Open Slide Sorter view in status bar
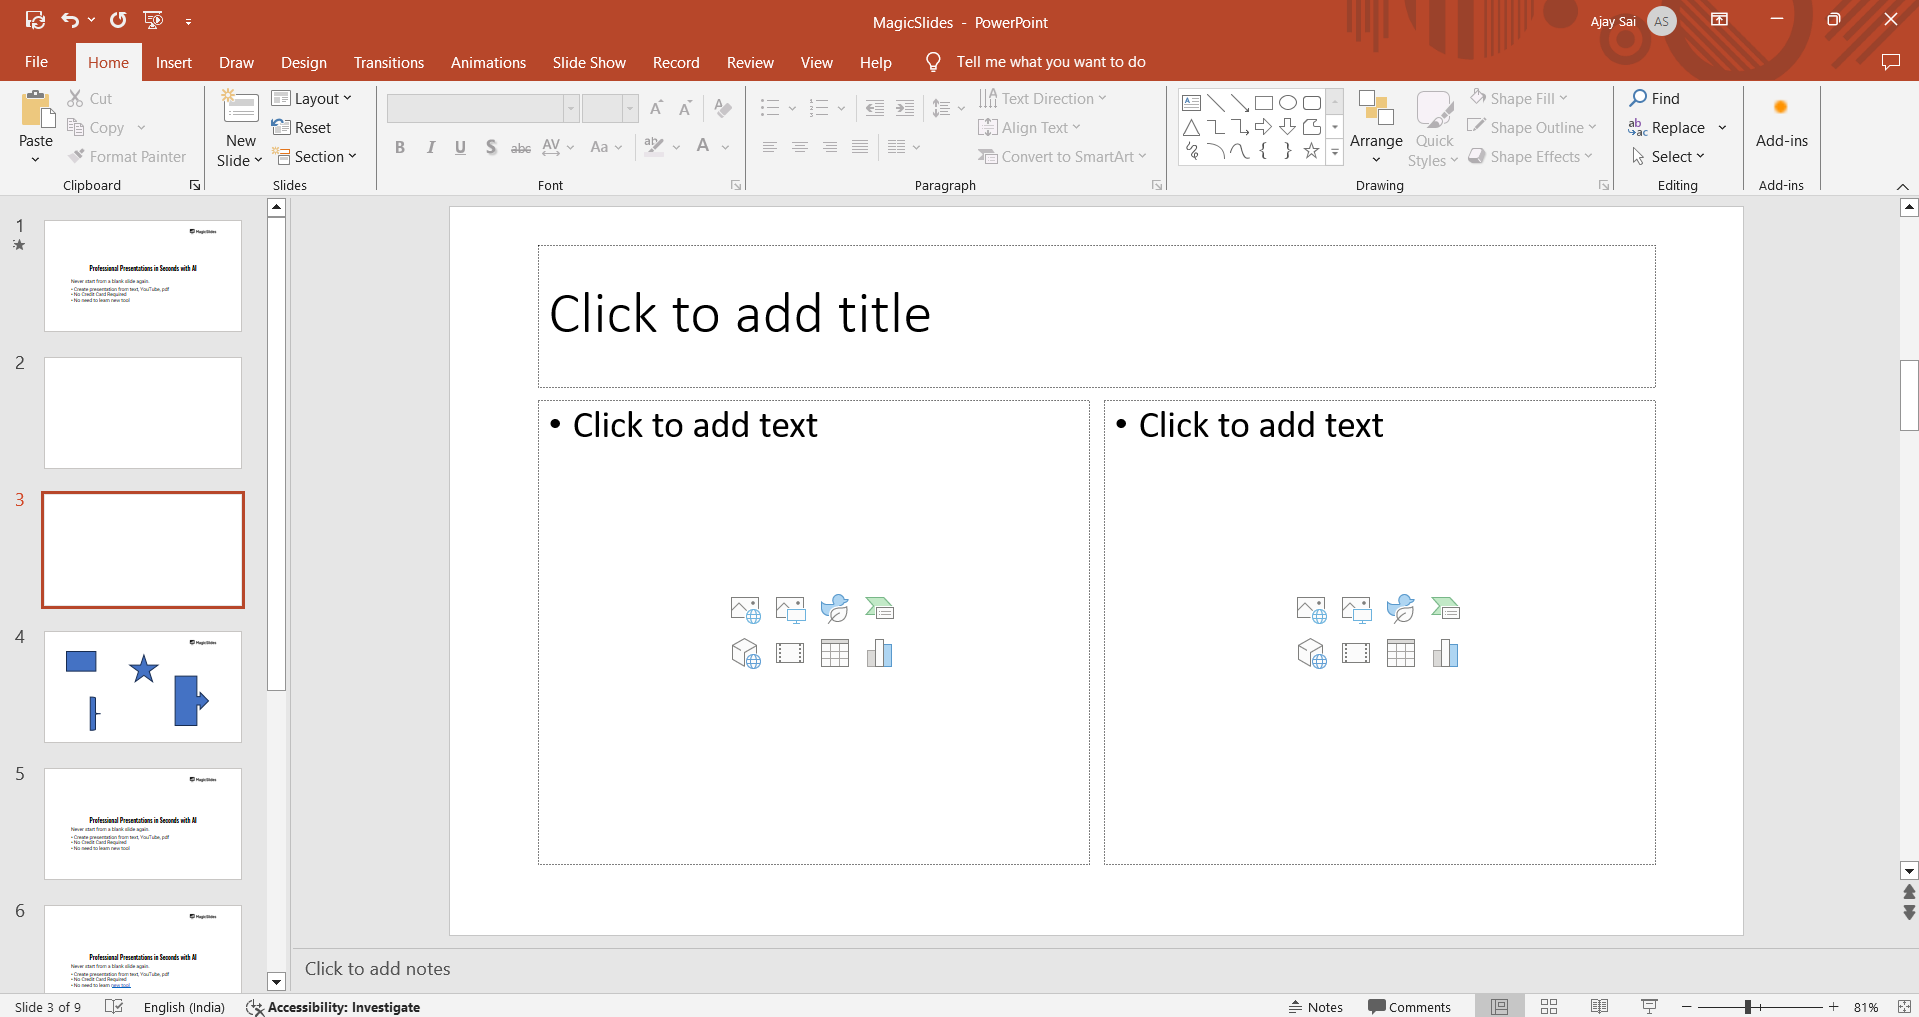 tap(1549, 1007)
